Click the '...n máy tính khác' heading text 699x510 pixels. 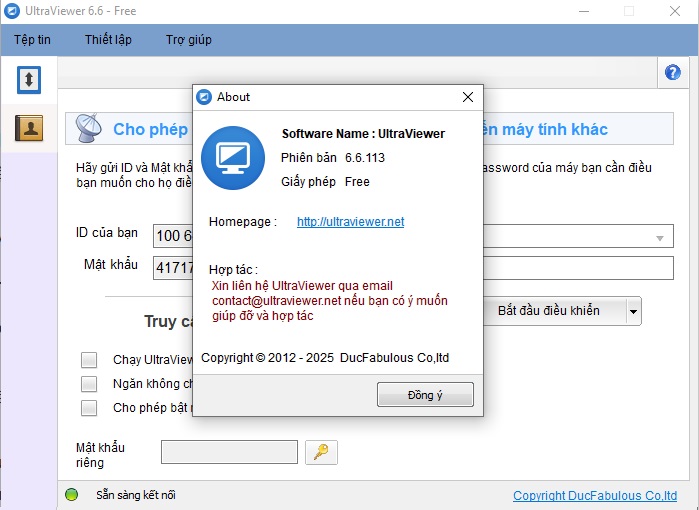546,129
